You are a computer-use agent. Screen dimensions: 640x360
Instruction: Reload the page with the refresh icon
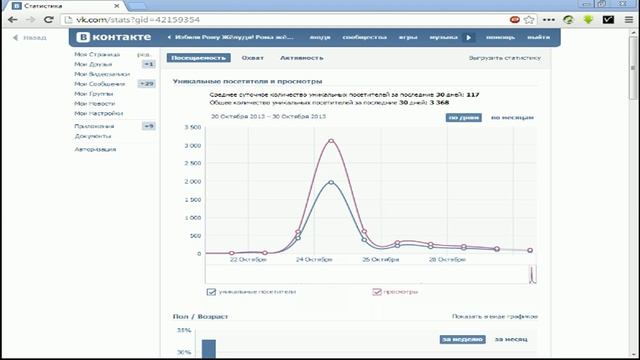coord(49,20)
